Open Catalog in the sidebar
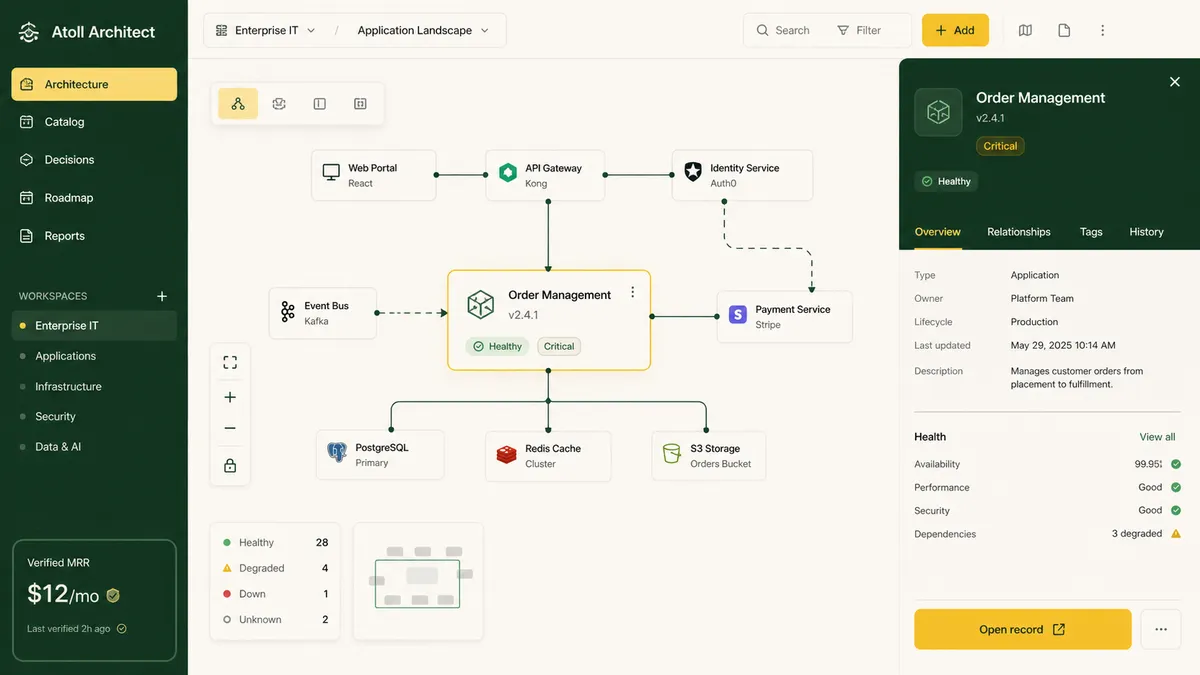1200x675 pixels. coord(94,122)
